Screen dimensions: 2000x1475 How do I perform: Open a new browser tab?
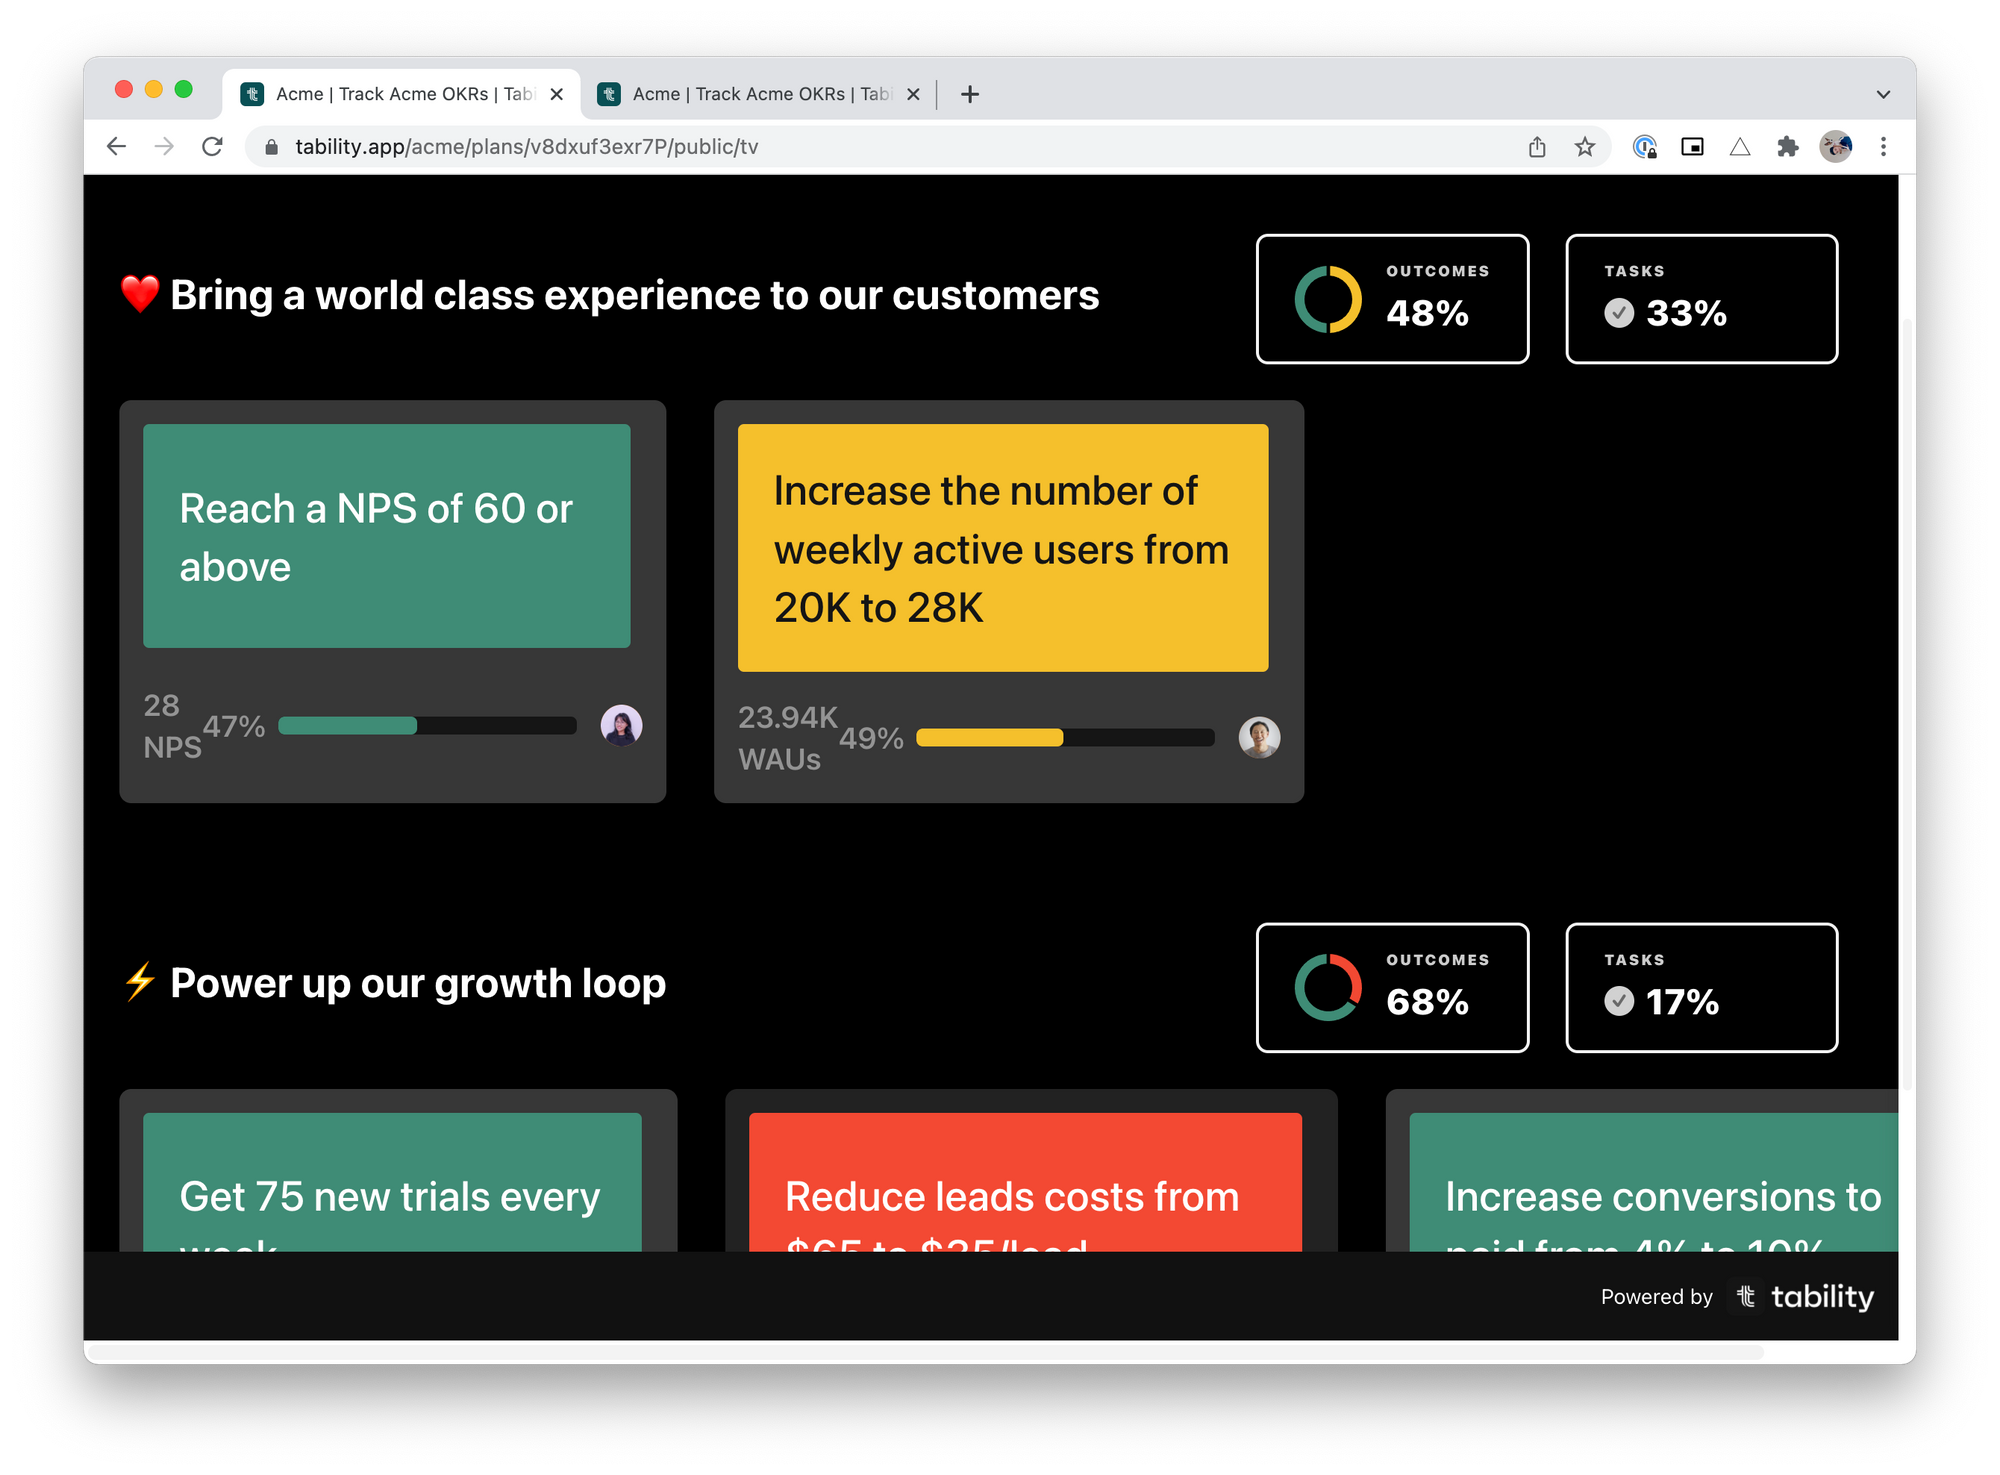[969, 94]
